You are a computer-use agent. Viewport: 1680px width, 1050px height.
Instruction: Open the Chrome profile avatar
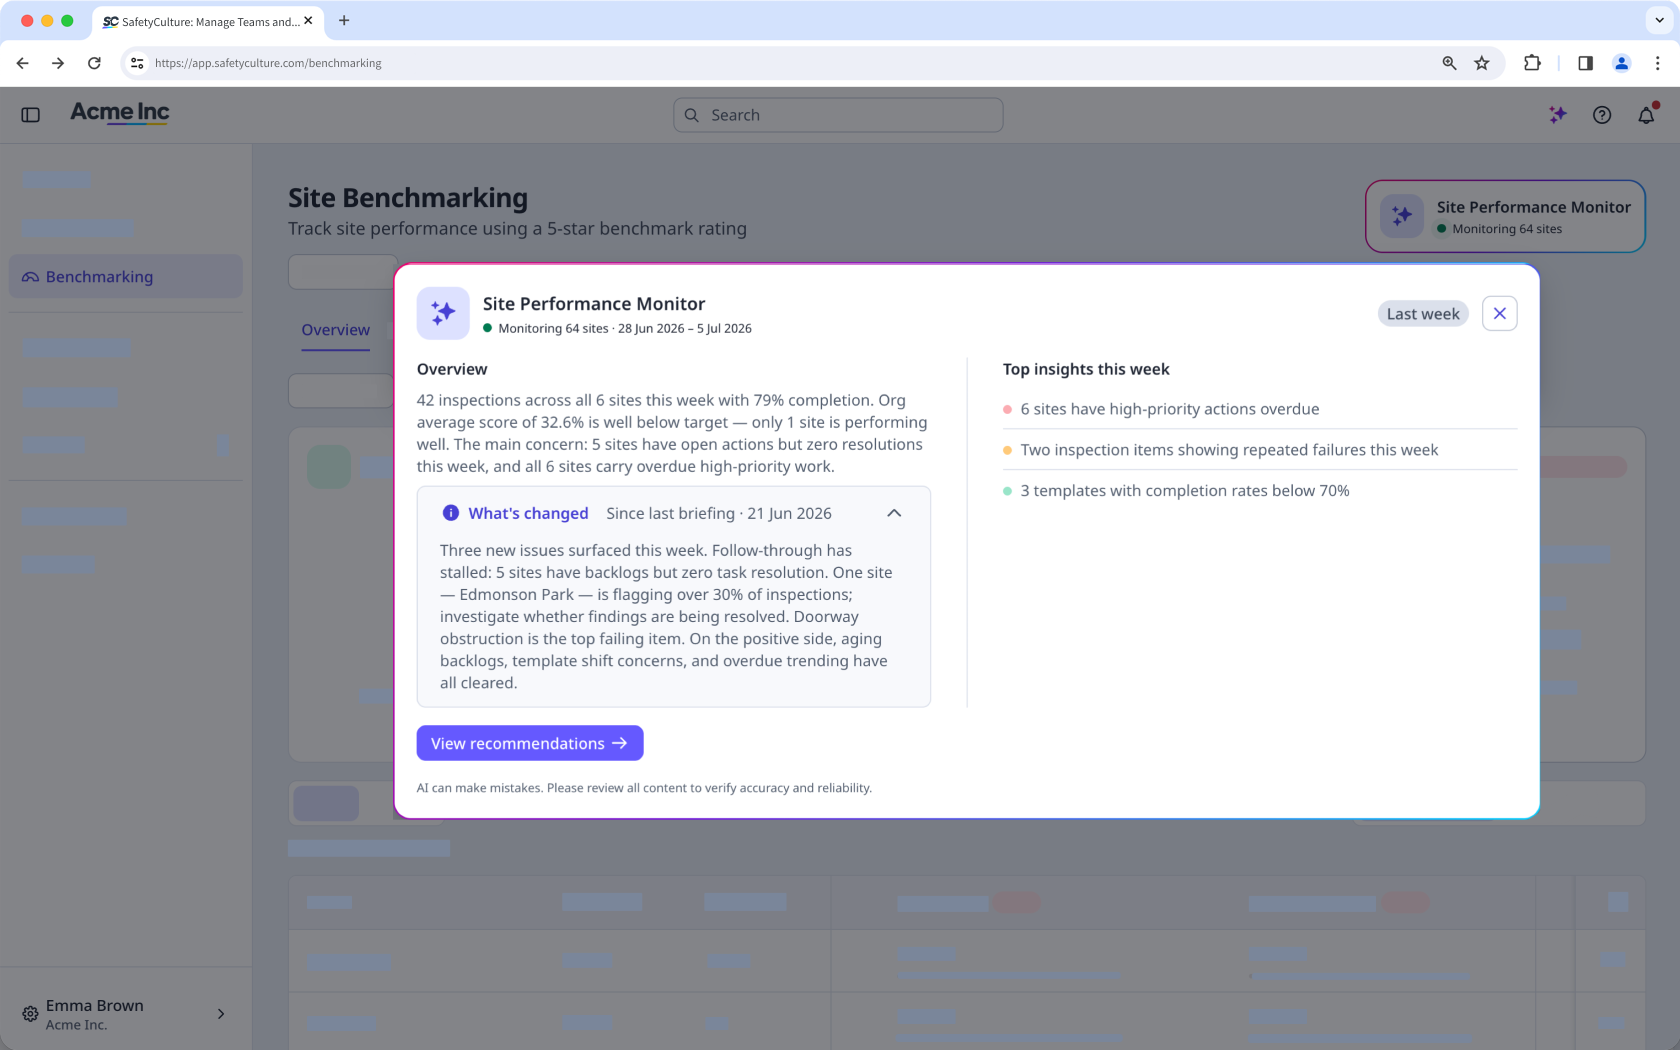click(1622, 63)
